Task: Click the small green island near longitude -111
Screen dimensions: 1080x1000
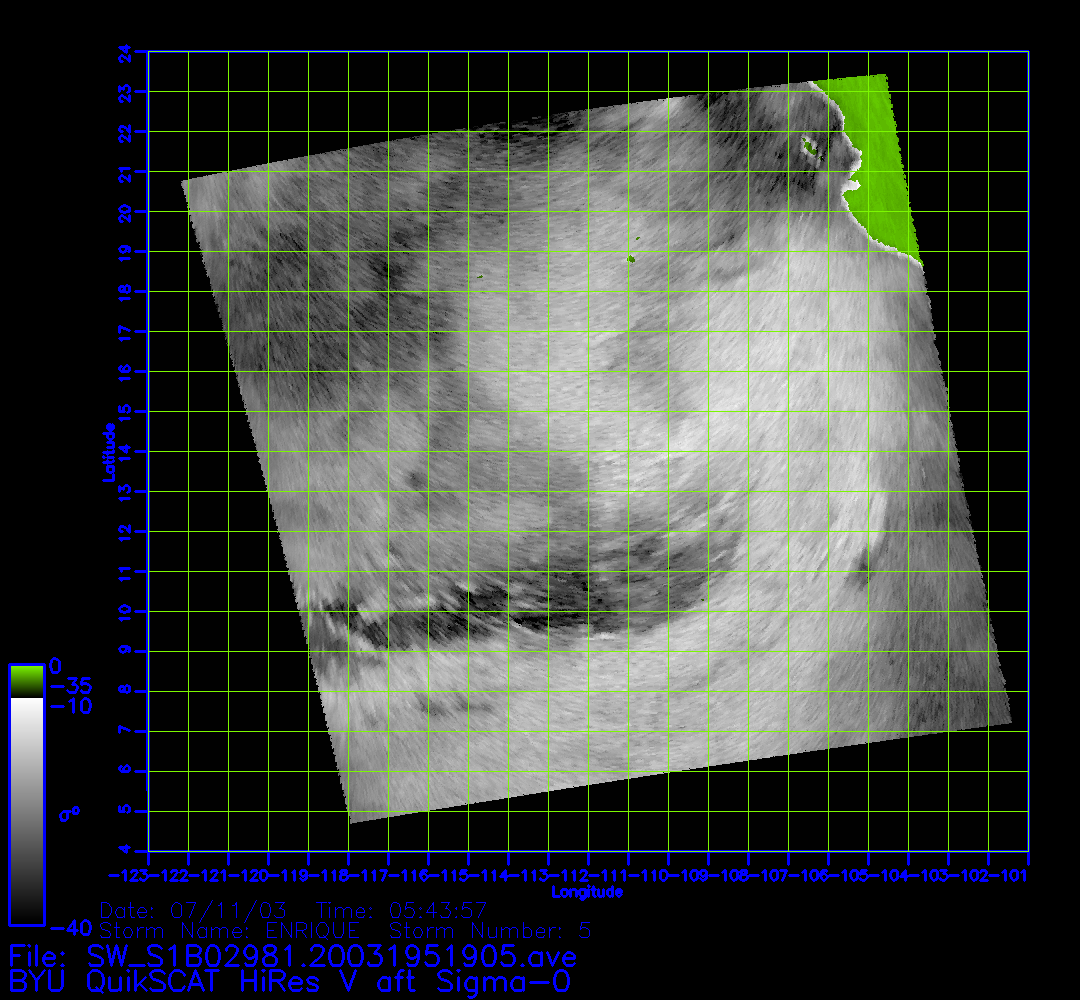Action: 631,259
